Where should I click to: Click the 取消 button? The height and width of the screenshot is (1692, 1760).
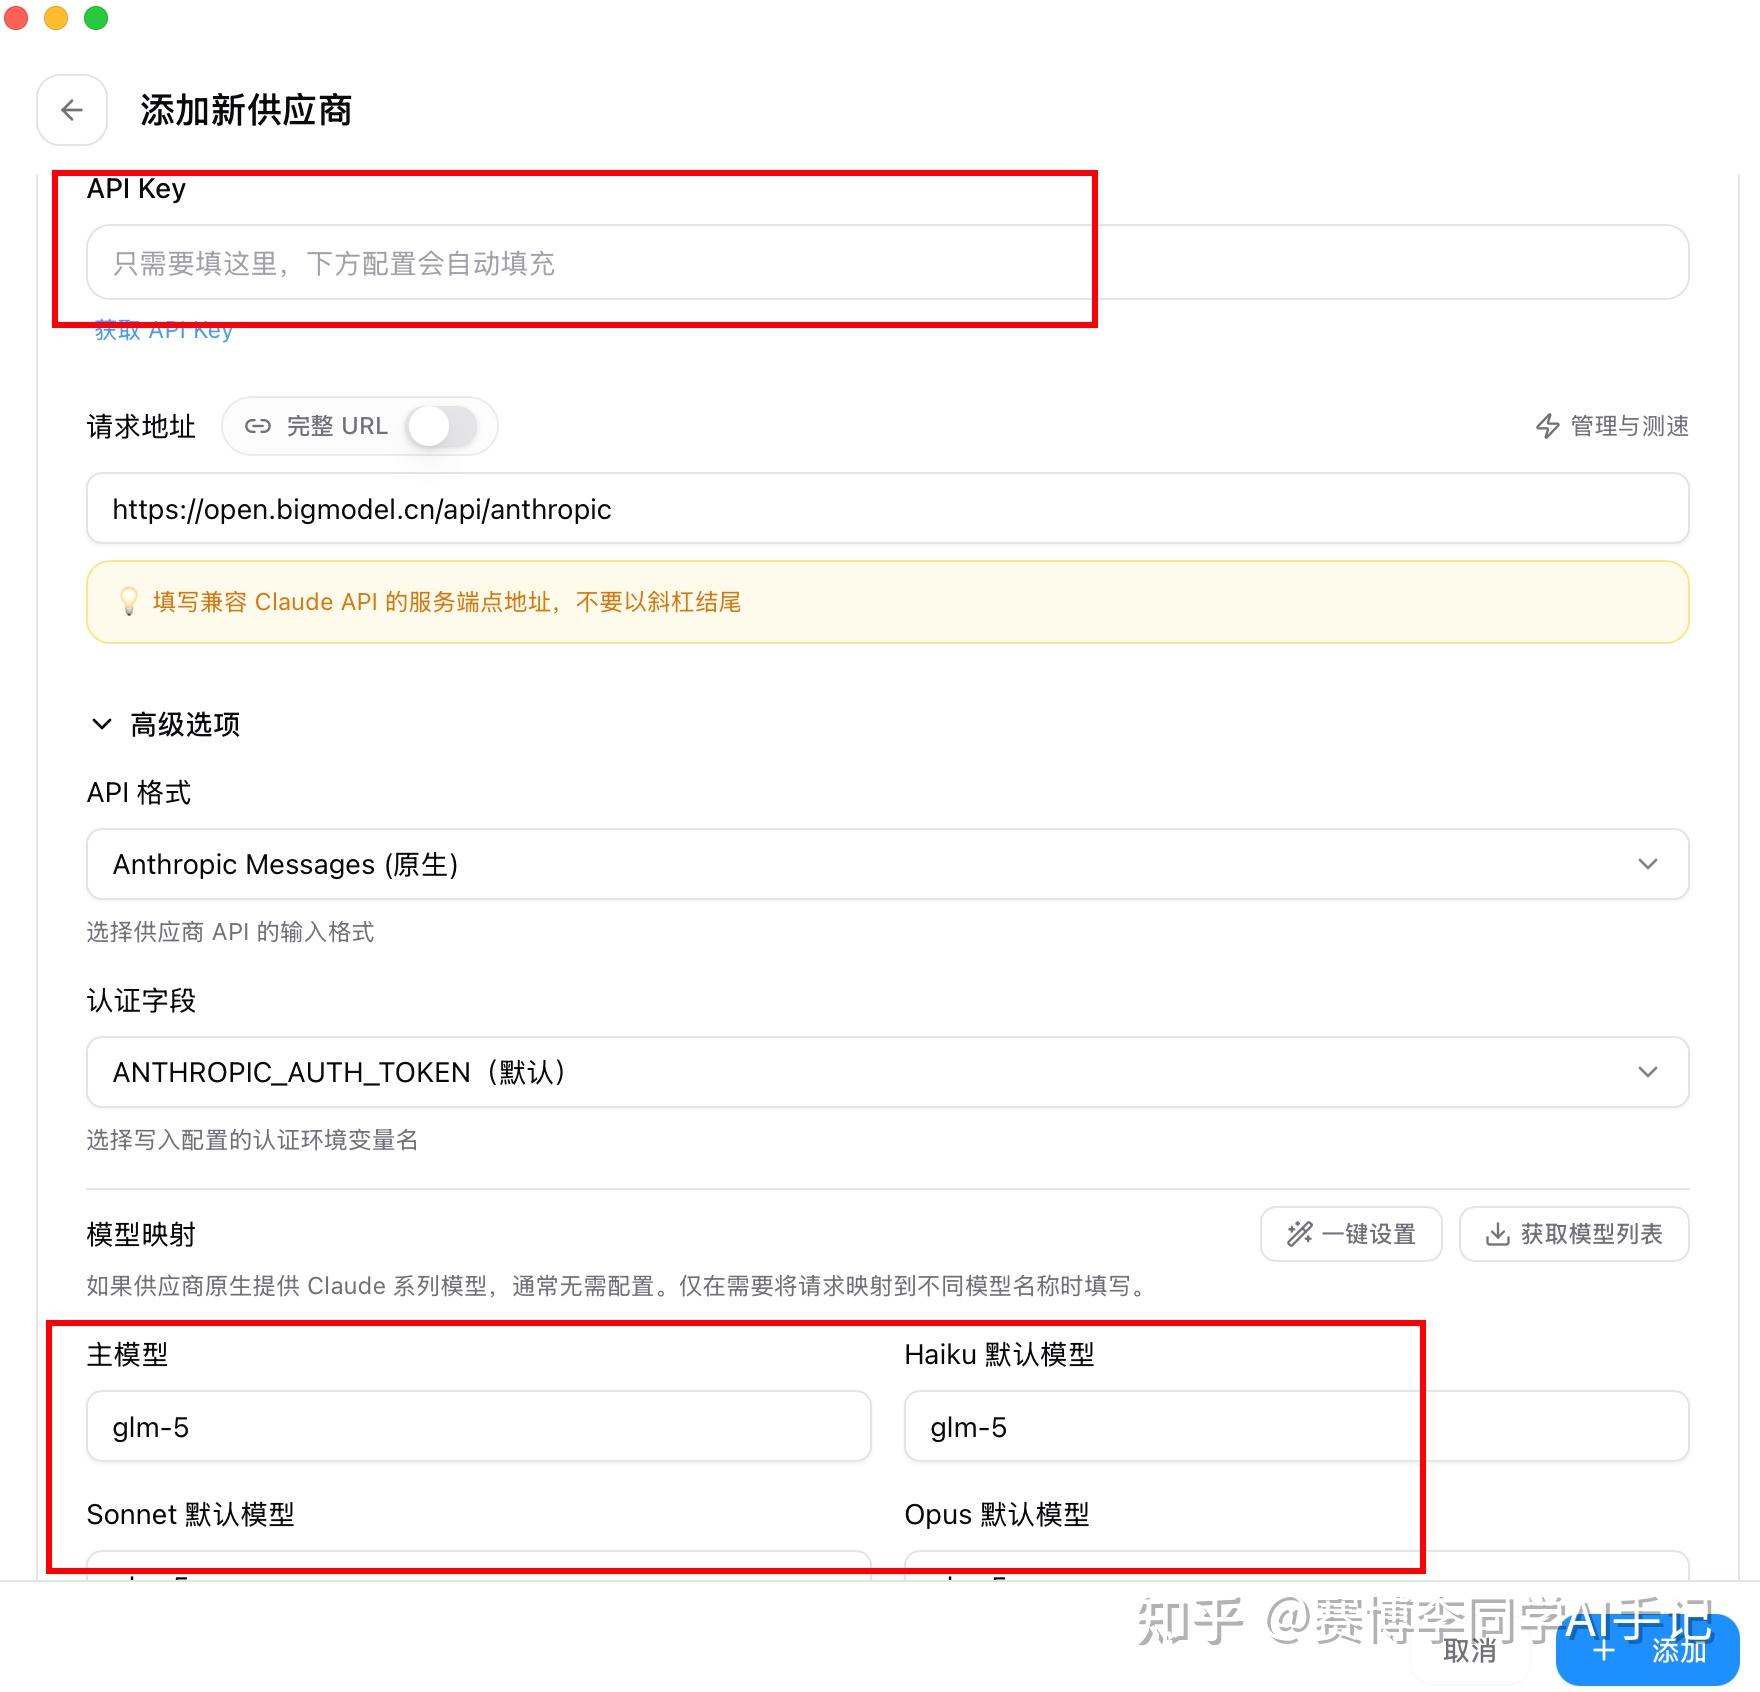(1469, 1651)
